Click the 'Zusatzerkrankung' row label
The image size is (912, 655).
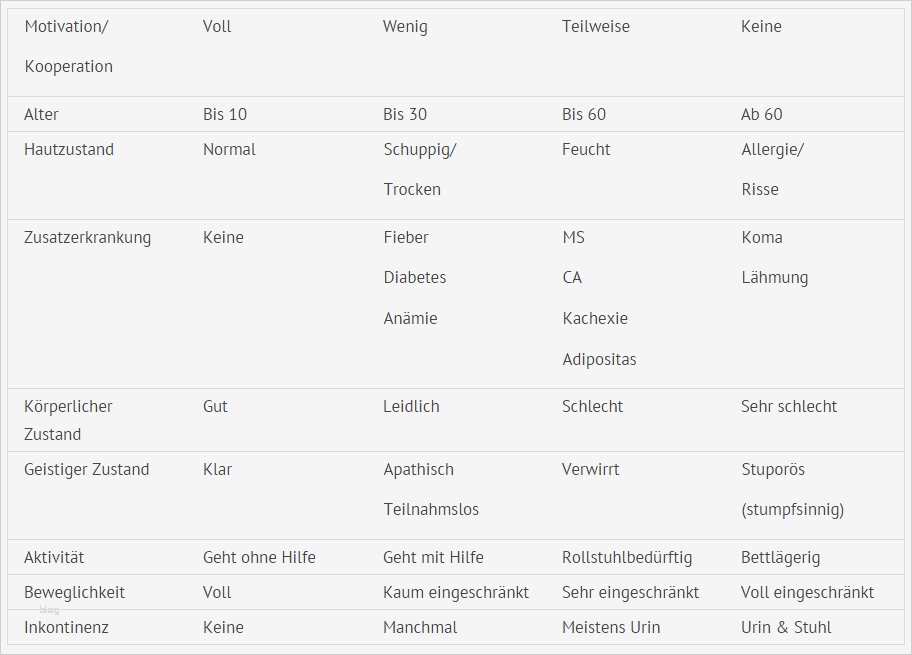pyautogui.click(x=87, y=237)
